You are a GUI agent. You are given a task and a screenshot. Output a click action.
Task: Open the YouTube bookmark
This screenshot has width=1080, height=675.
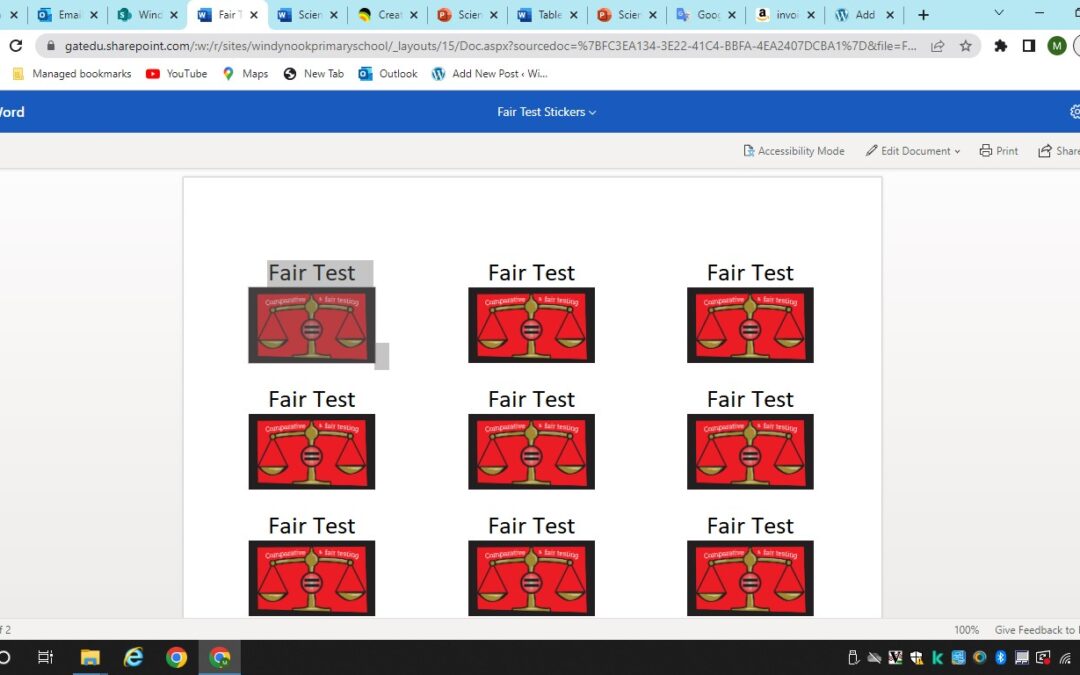(x=176, y=74)
